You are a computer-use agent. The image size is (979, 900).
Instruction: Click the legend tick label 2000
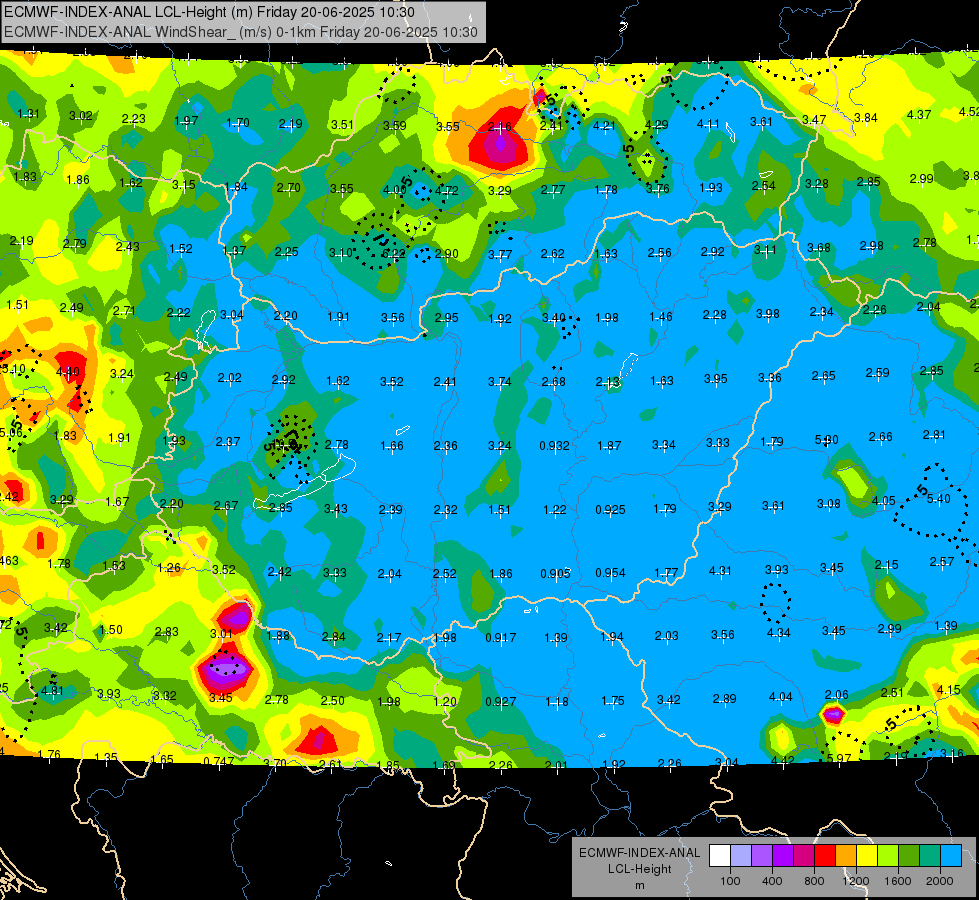(x=939, y=881)
